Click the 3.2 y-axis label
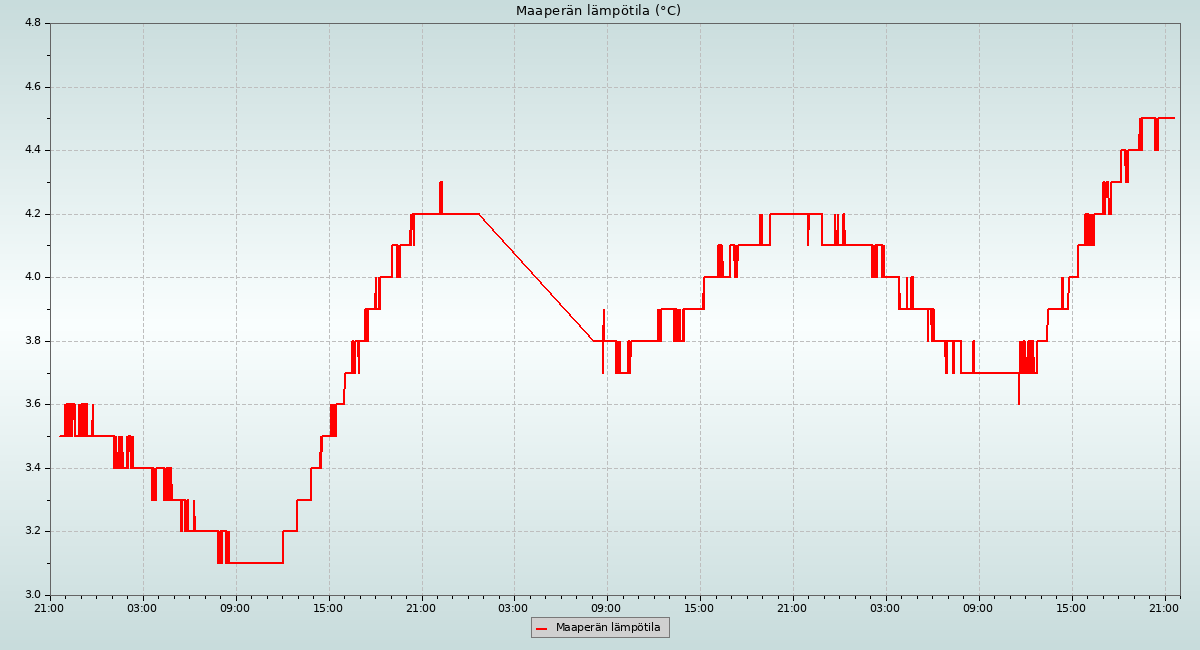1200x650 pixels. tap(31, 531)
